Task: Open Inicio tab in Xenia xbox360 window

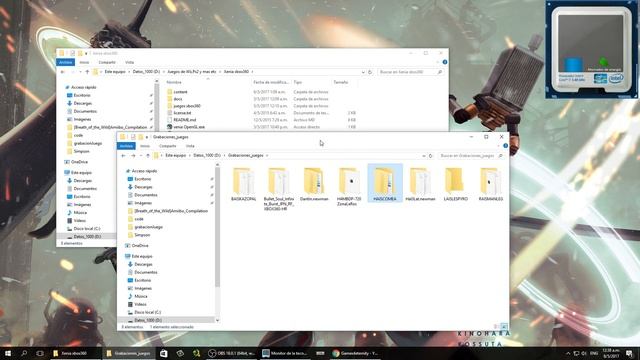Action: pyautogui.click(x=84, y=62)
